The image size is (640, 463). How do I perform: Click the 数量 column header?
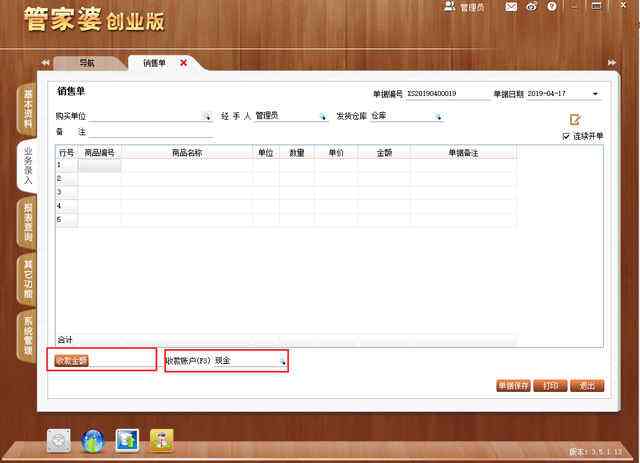[297, 153]
